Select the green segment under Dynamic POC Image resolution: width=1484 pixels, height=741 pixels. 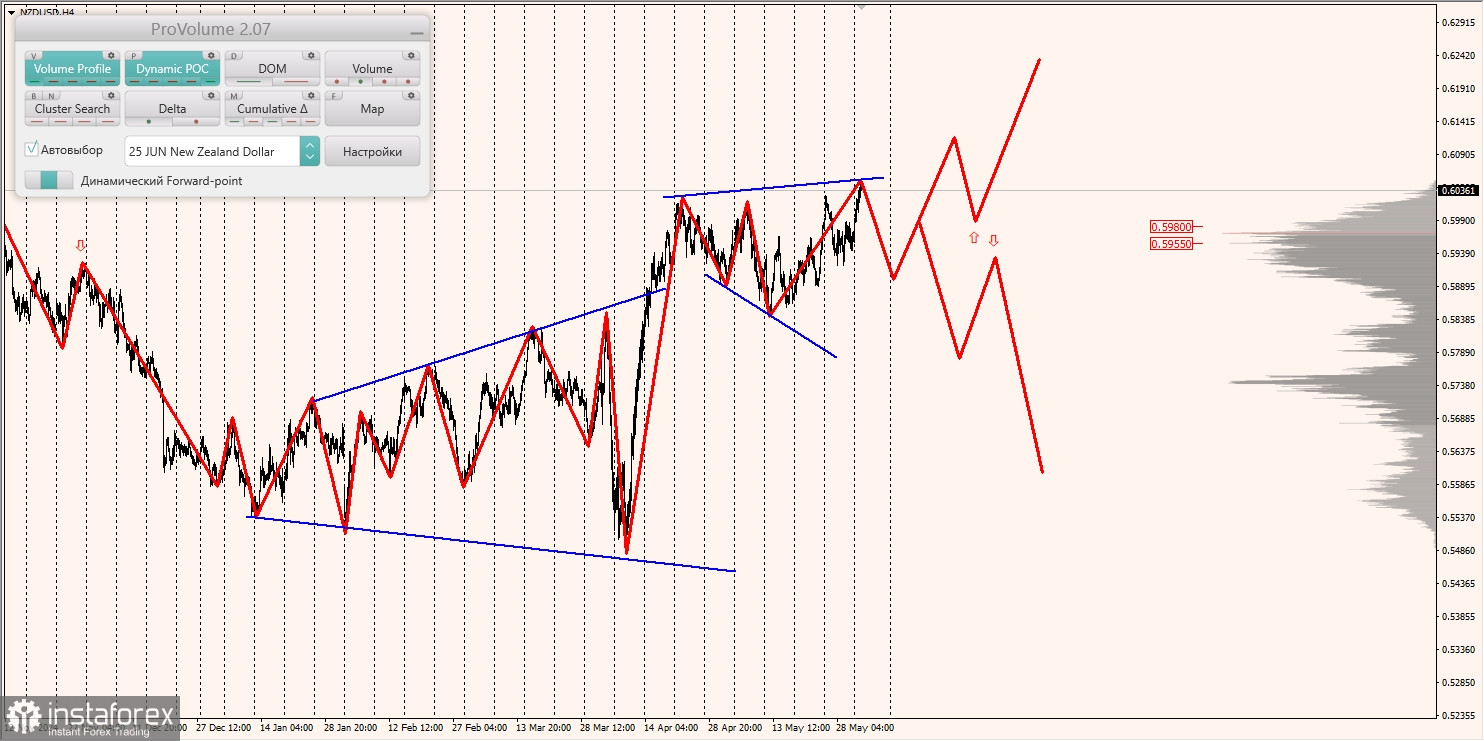coord(210,81)
